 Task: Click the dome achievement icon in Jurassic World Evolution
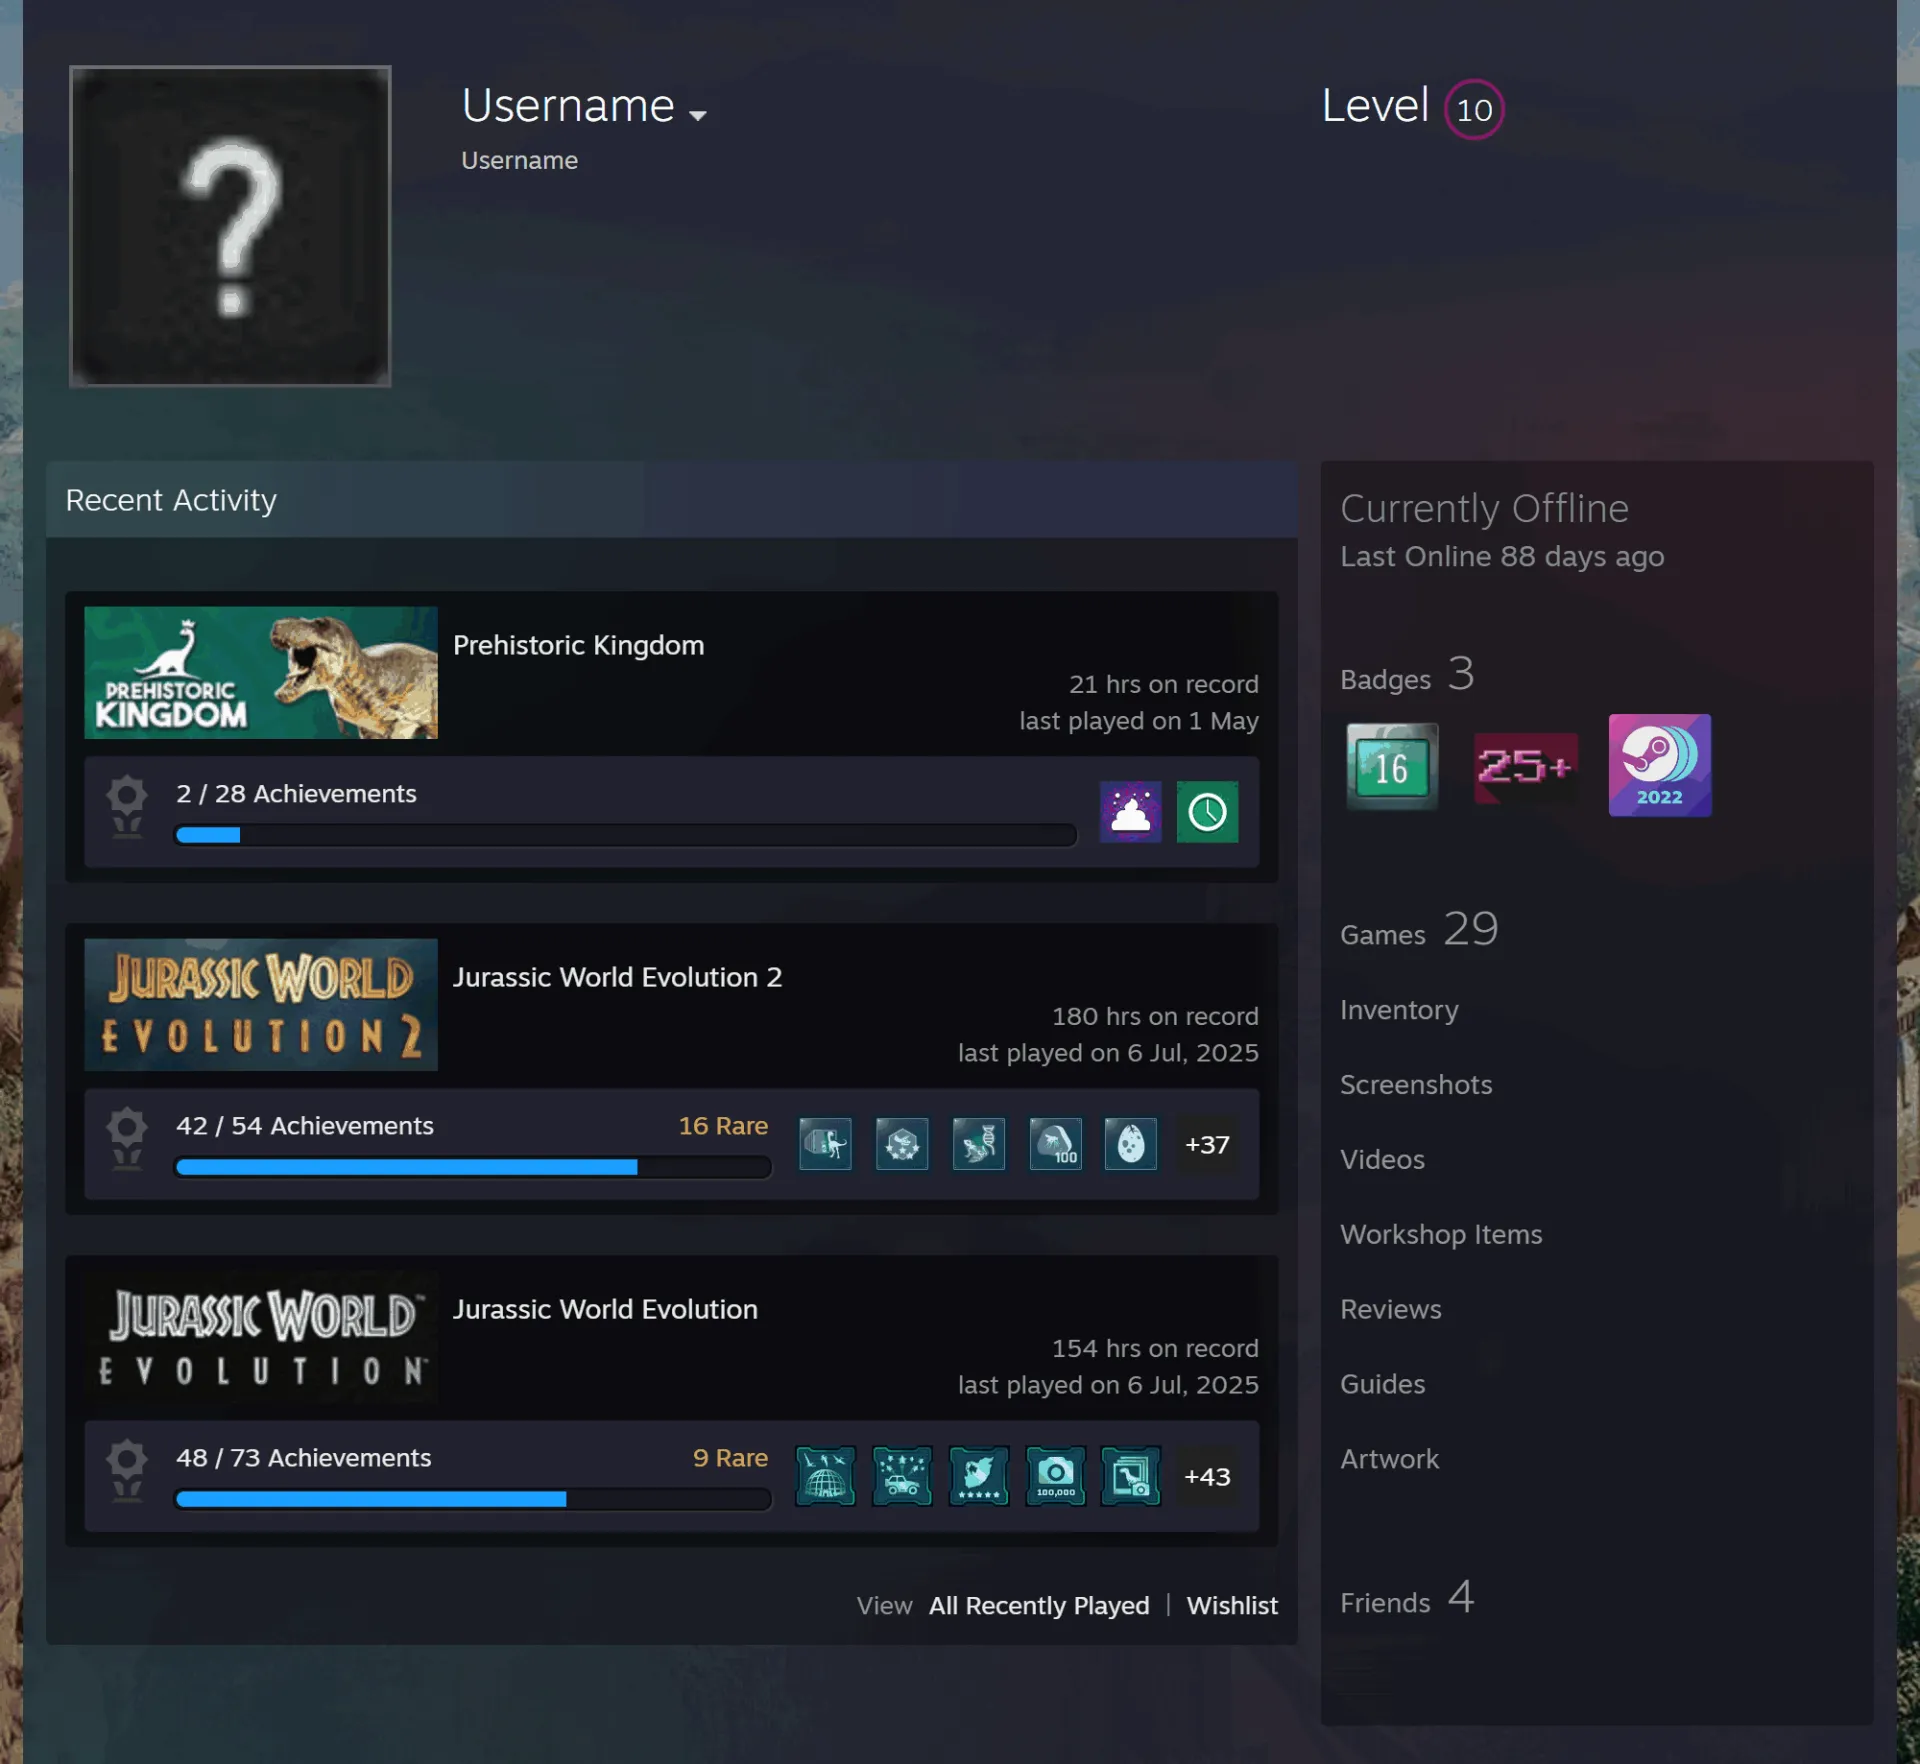[825, 1476]
